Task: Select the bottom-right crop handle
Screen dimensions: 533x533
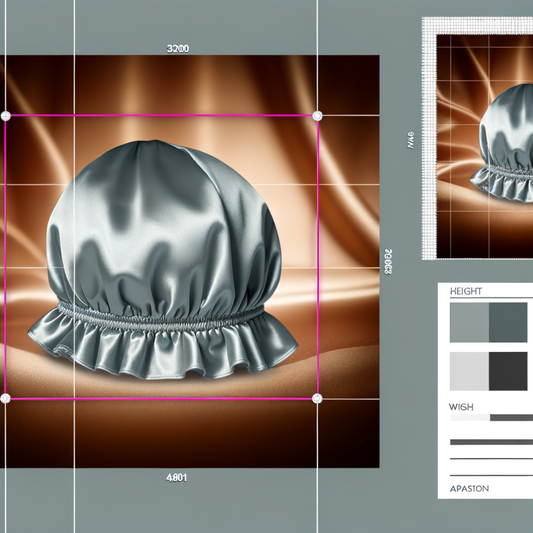Action: click(x=317, y=398)
